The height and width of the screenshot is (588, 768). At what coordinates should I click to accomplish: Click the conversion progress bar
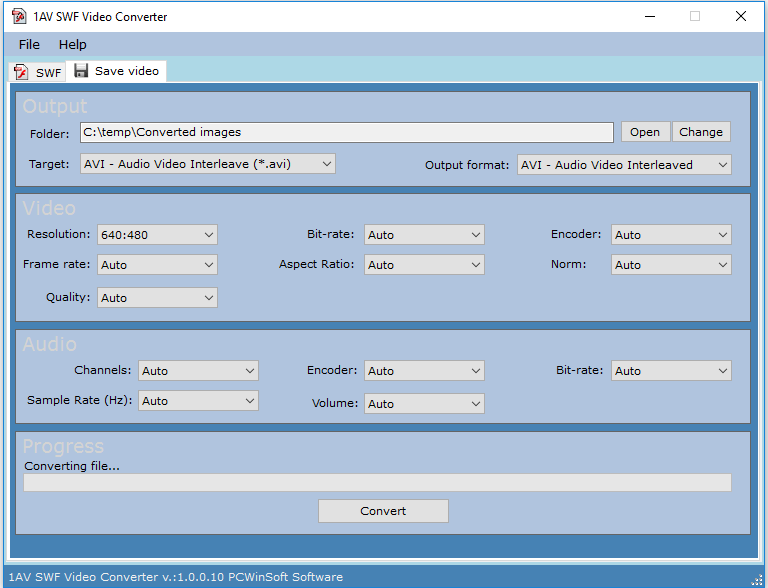tap(377, 483)
